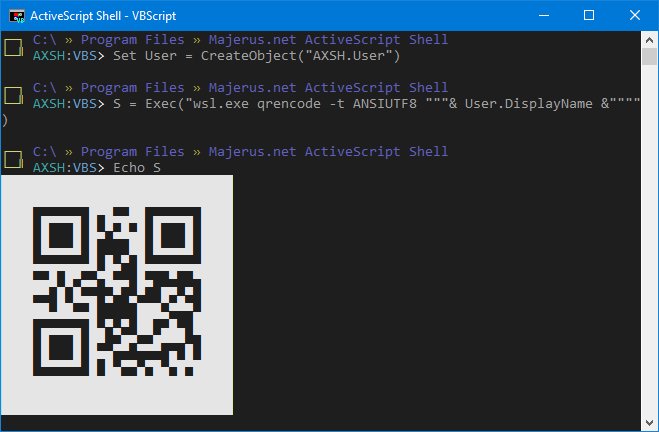Click the vertical scrollbar thumb
Viewport: 659px width, 432px height.
click(x=649, y=56)
